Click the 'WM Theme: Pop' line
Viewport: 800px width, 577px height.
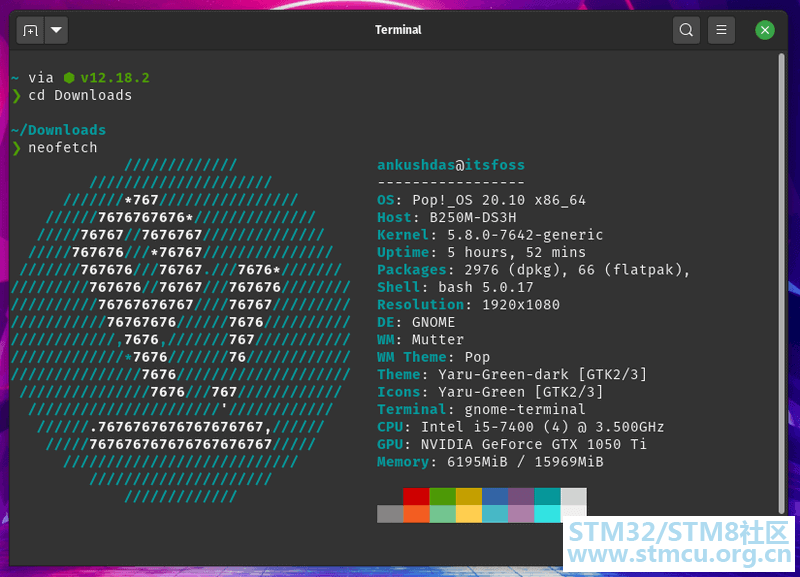[434, 357]
